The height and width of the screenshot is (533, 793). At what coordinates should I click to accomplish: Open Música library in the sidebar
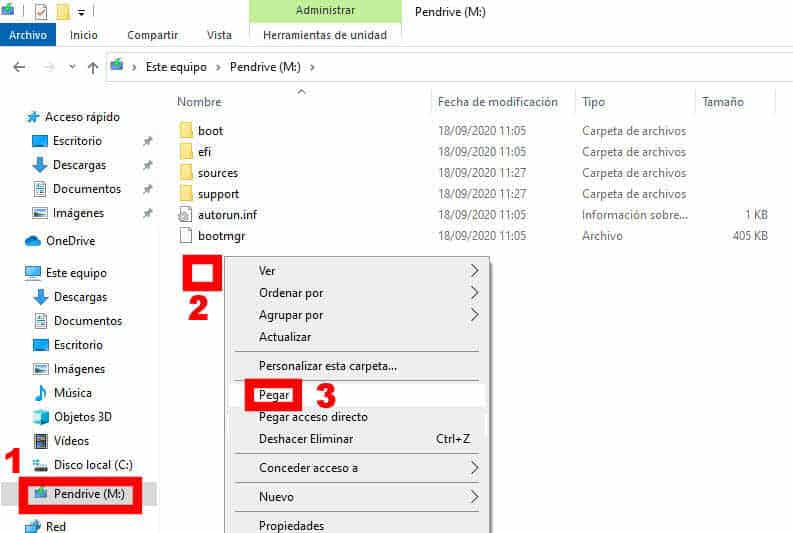click(x=73, y=393)
